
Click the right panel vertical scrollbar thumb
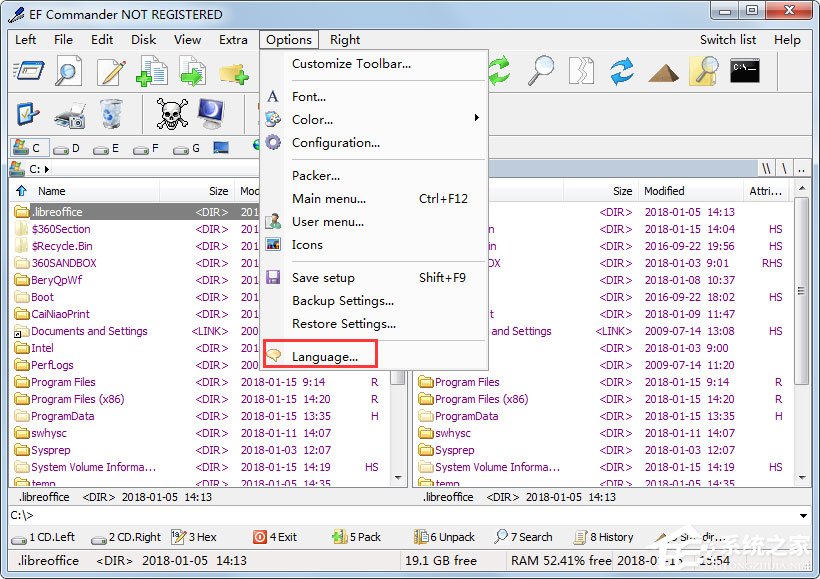pos(801,291)
